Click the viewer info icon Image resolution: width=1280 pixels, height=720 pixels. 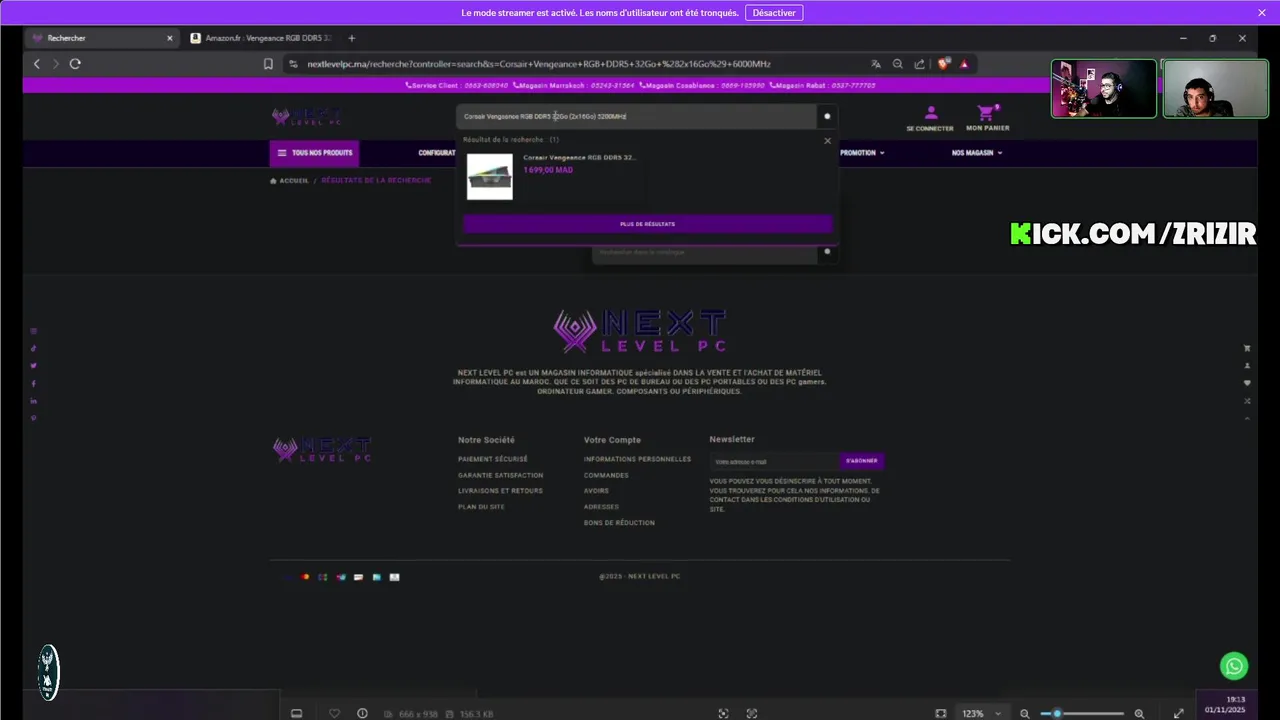coord(362,713)
